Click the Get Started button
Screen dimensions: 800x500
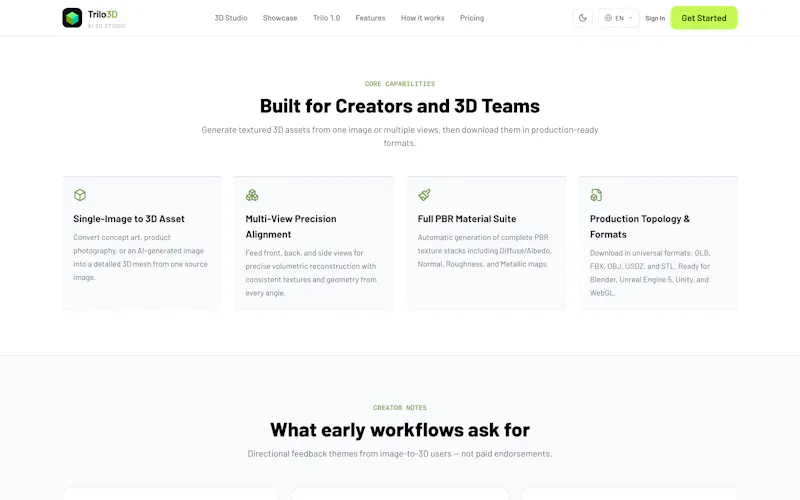click(704, 18)
